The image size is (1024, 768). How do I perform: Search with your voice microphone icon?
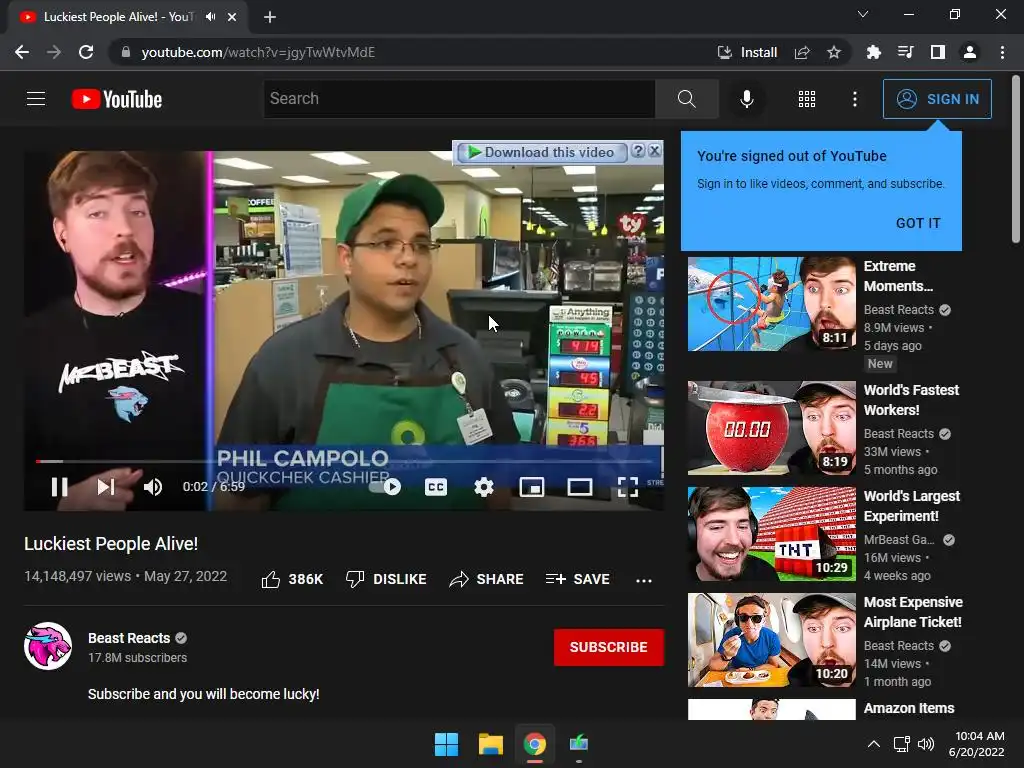(x=746, y=99)
